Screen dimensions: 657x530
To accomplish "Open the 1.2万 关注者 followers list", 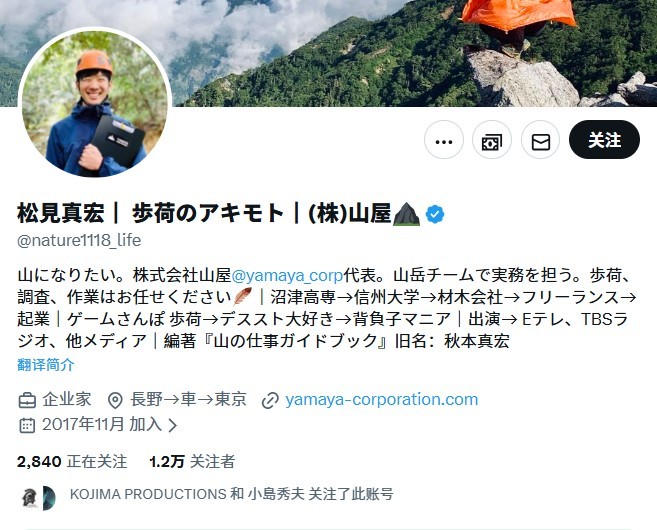I will [x=191, y=461].
